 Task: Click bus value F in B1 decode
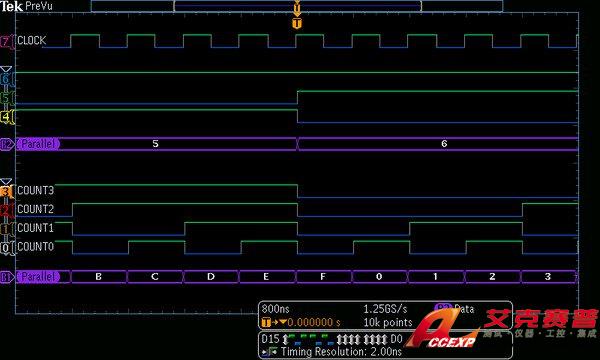tap(323, 277)
